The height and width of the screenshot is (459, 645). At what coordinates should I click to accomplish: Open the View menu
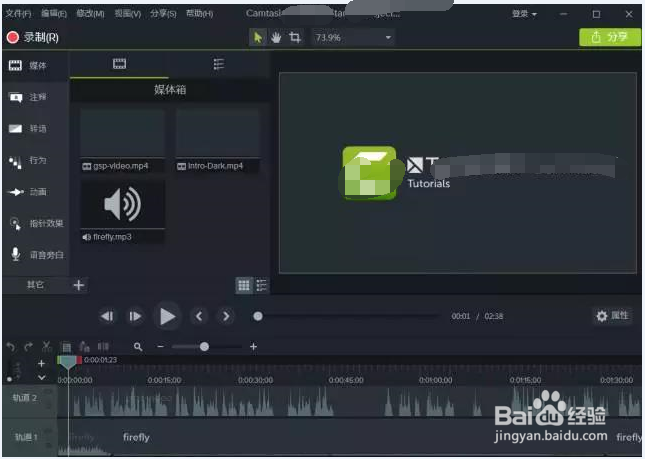pyautogui.click(x=128, y=14)
